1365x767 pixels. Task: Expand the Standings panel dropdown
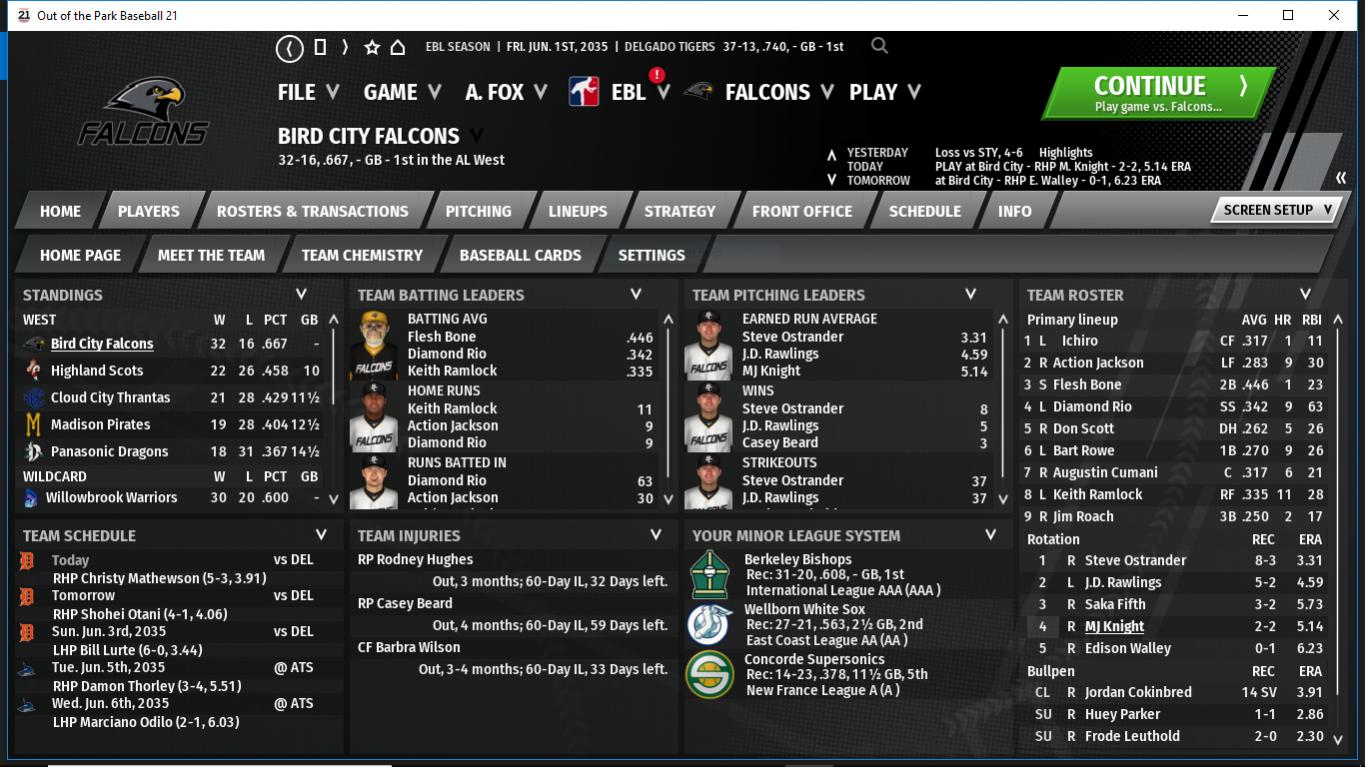pos(301,295)
